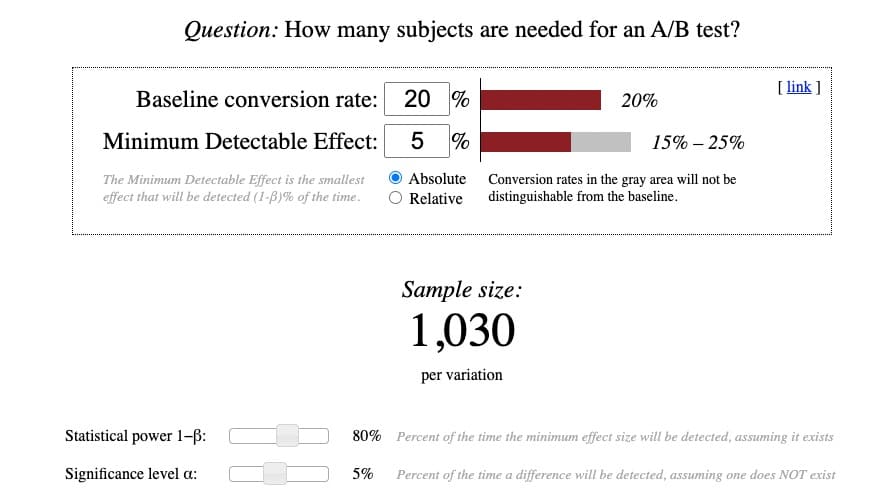Viewport: 887px width, 501px height.
Task: Click the red portion of effect bar
Action: (x=526, y=142)
